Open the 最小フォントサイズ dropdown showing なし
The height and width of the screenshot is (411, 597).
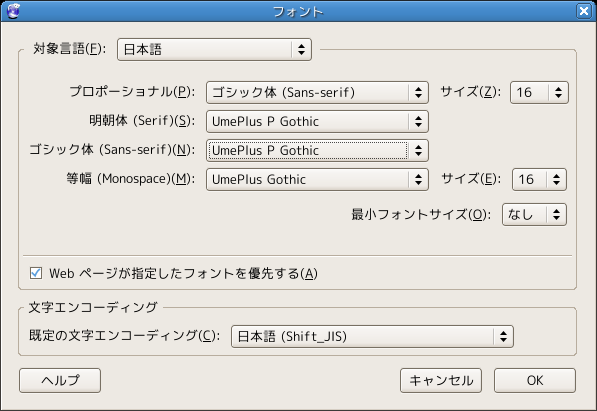534,214
